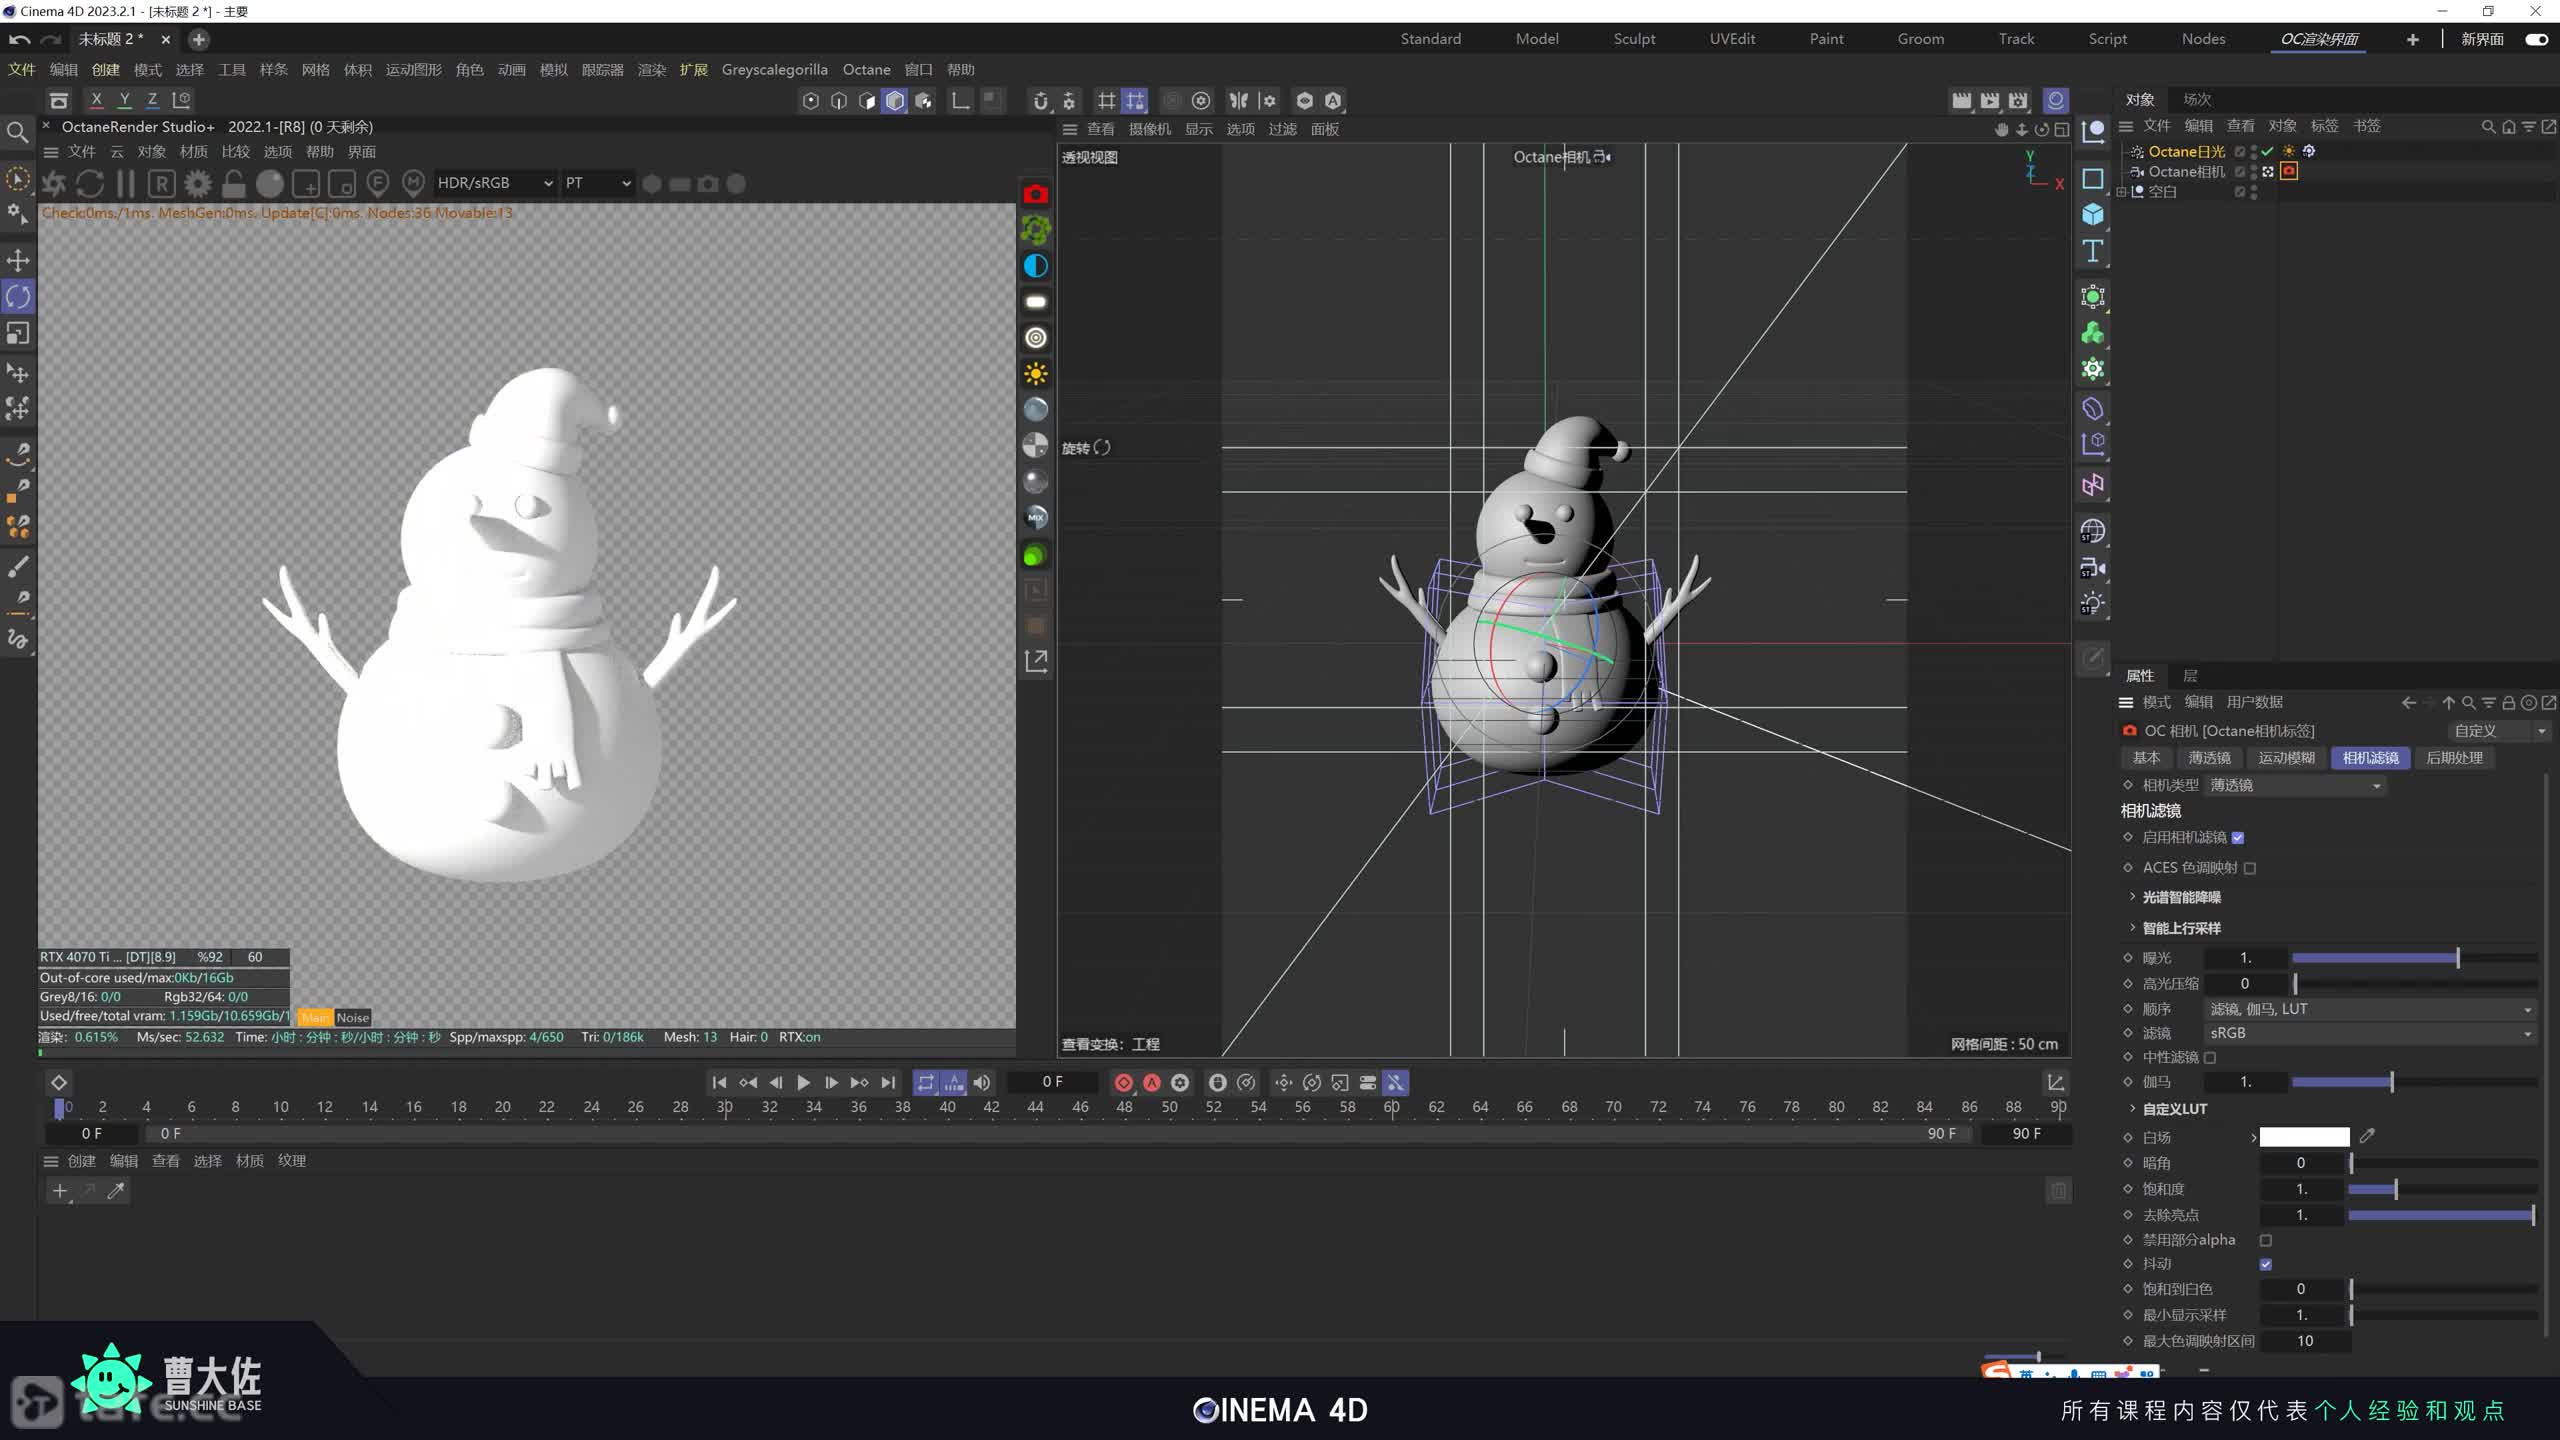Select the Text spline tool icon
The image size is (2560, 1440).
pyautogui.click(x=2092, y=251)
